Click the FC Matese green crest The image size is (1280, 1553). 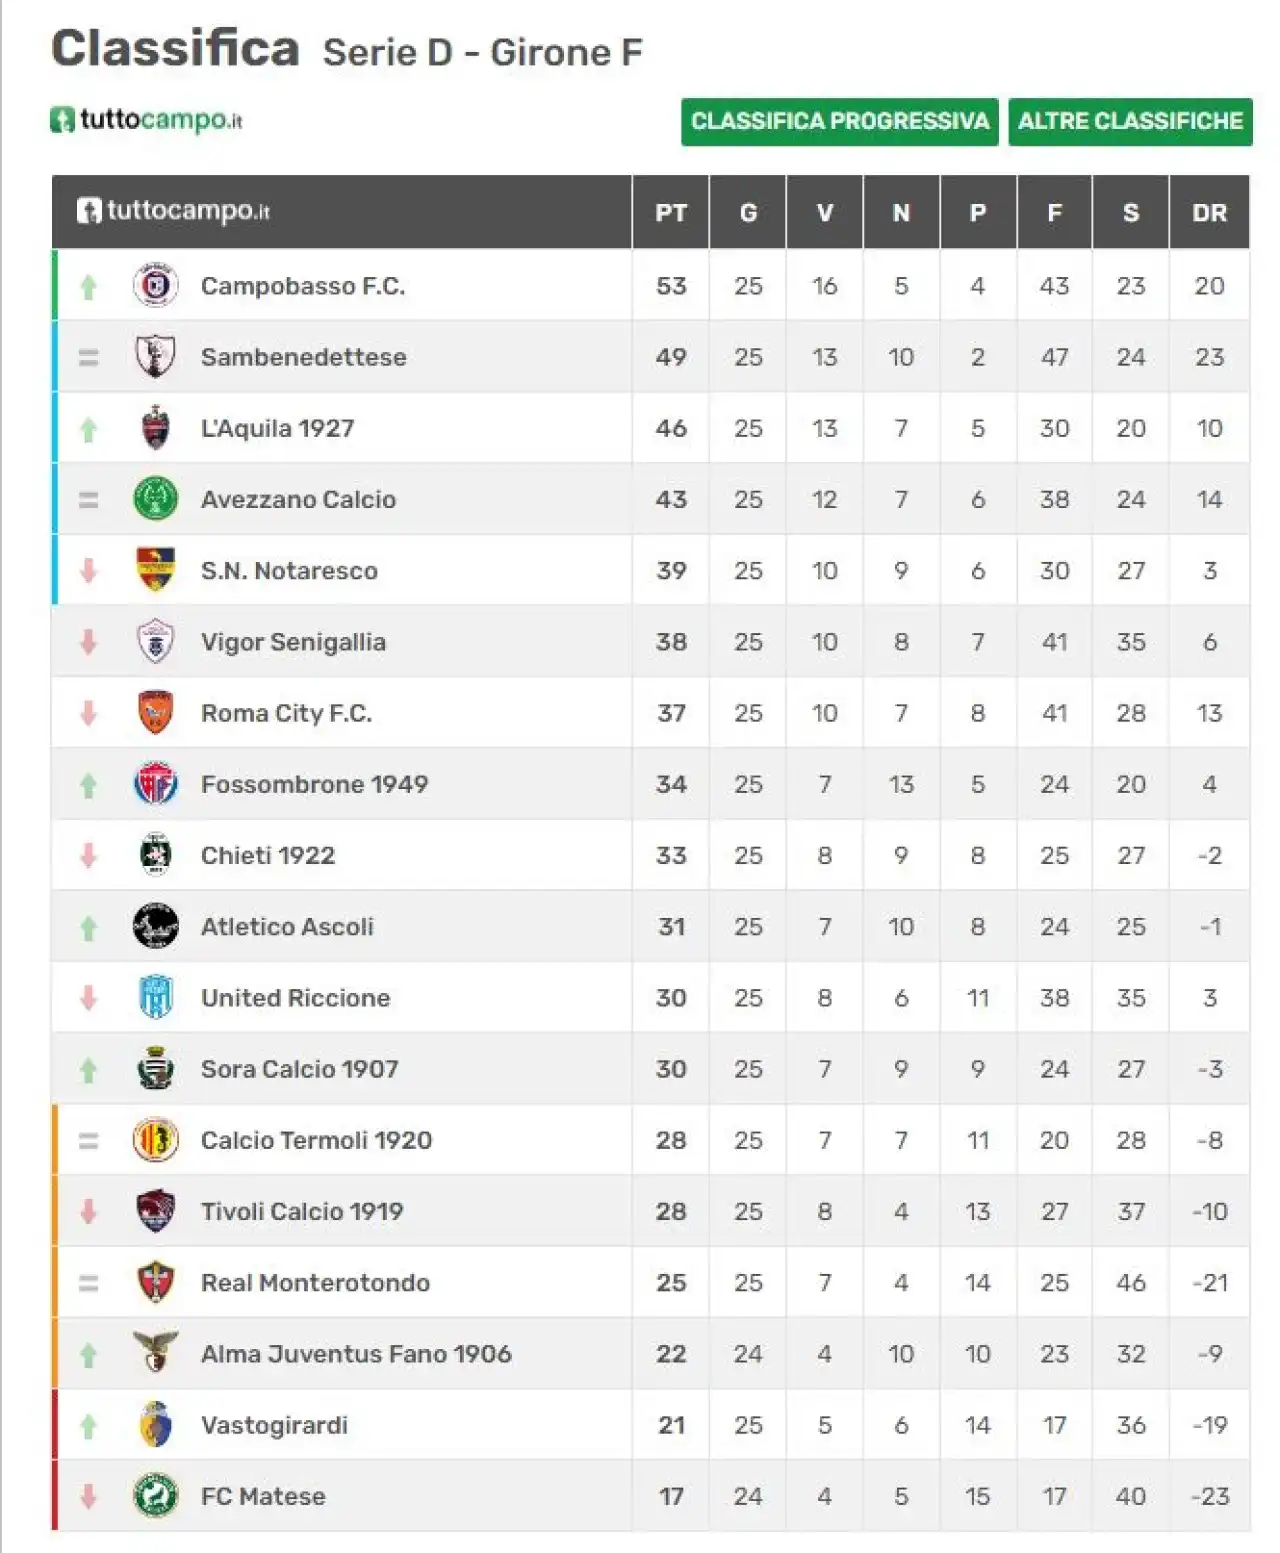point(155,1496)
